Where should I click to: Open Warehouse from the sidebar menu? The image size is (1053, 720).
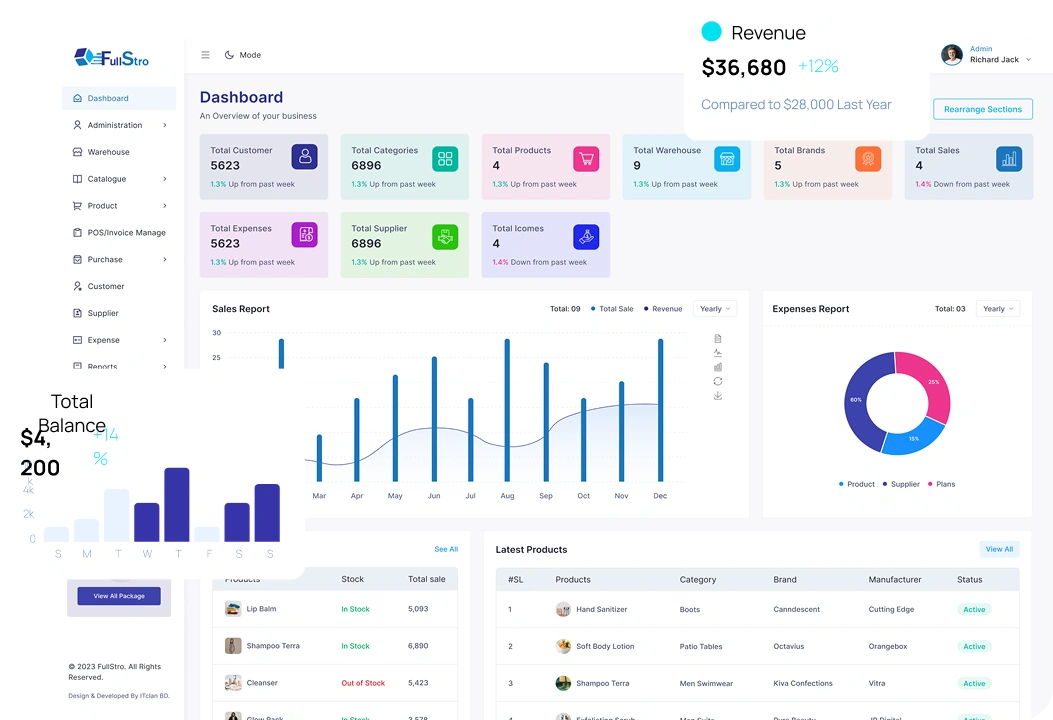108,152
